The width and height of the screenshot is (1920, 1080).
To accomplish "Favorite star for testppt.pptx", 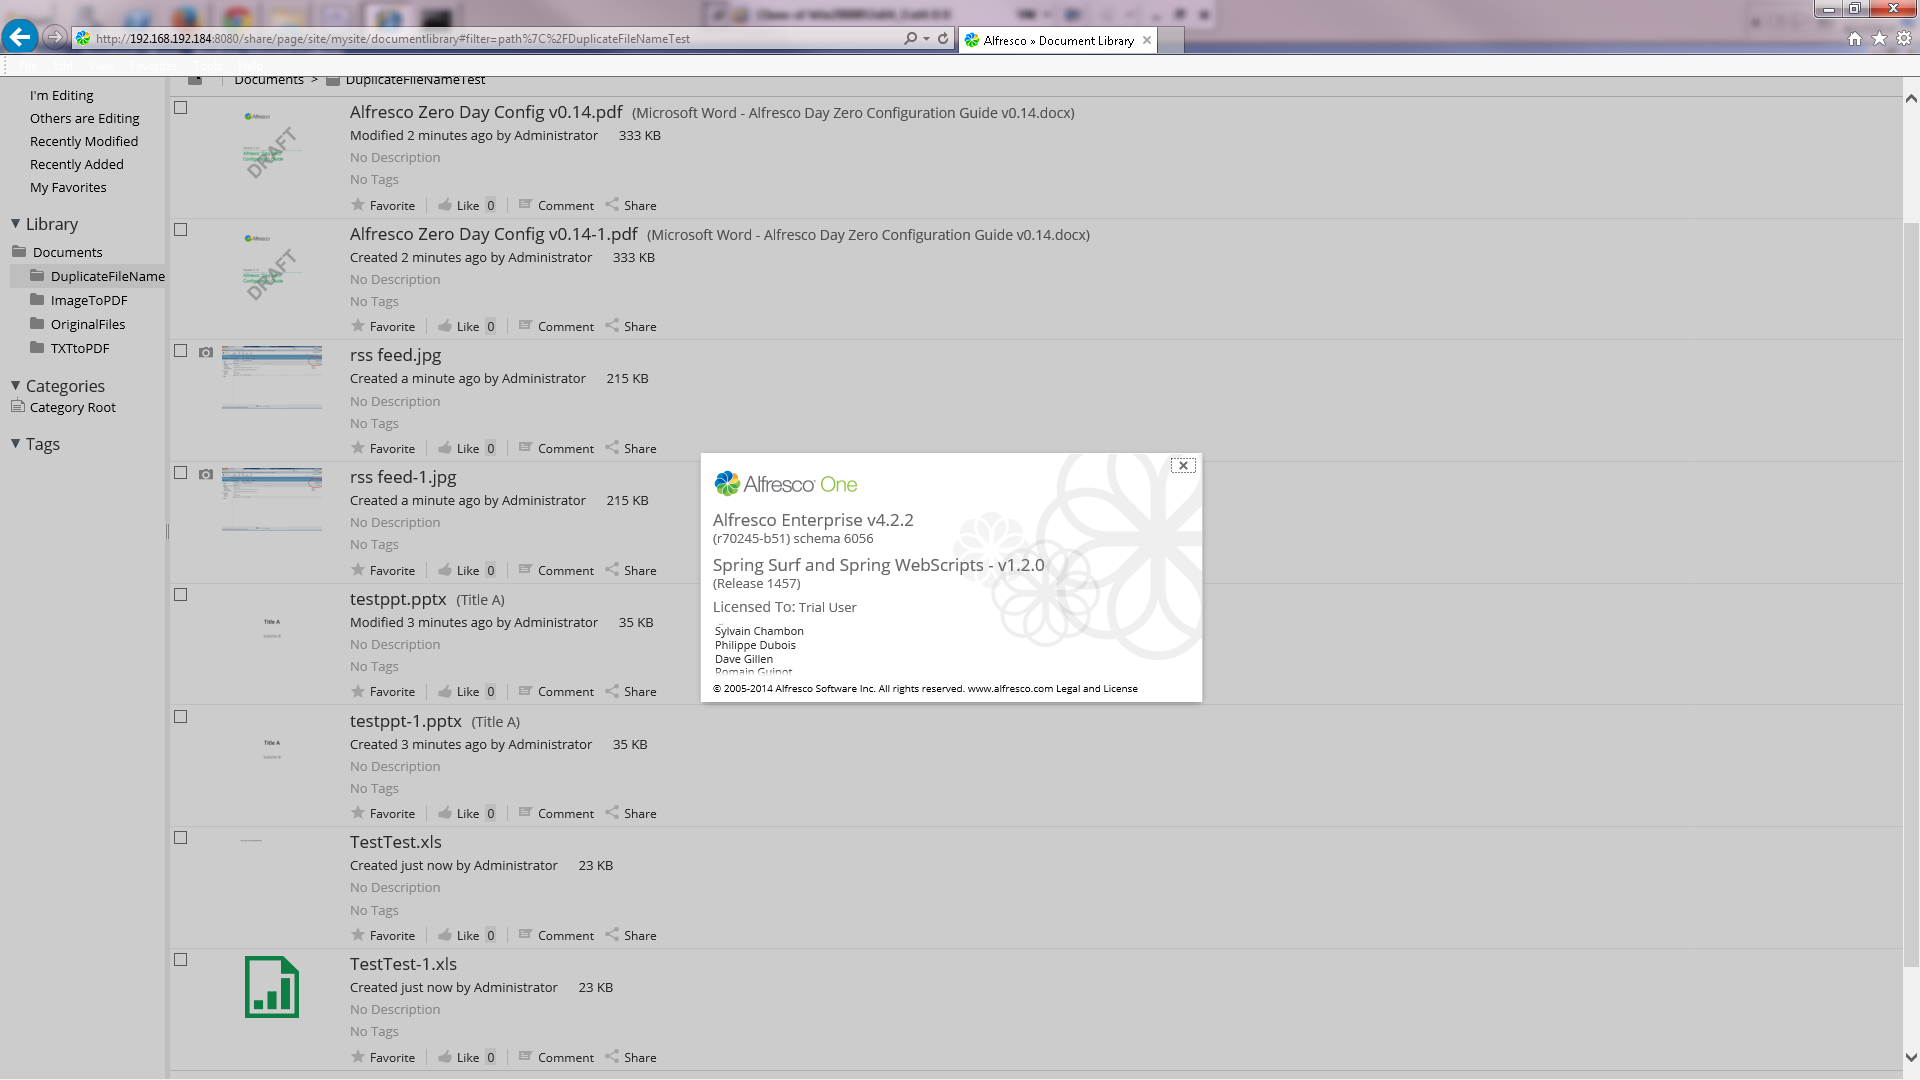I will click(x=357, y=690).
